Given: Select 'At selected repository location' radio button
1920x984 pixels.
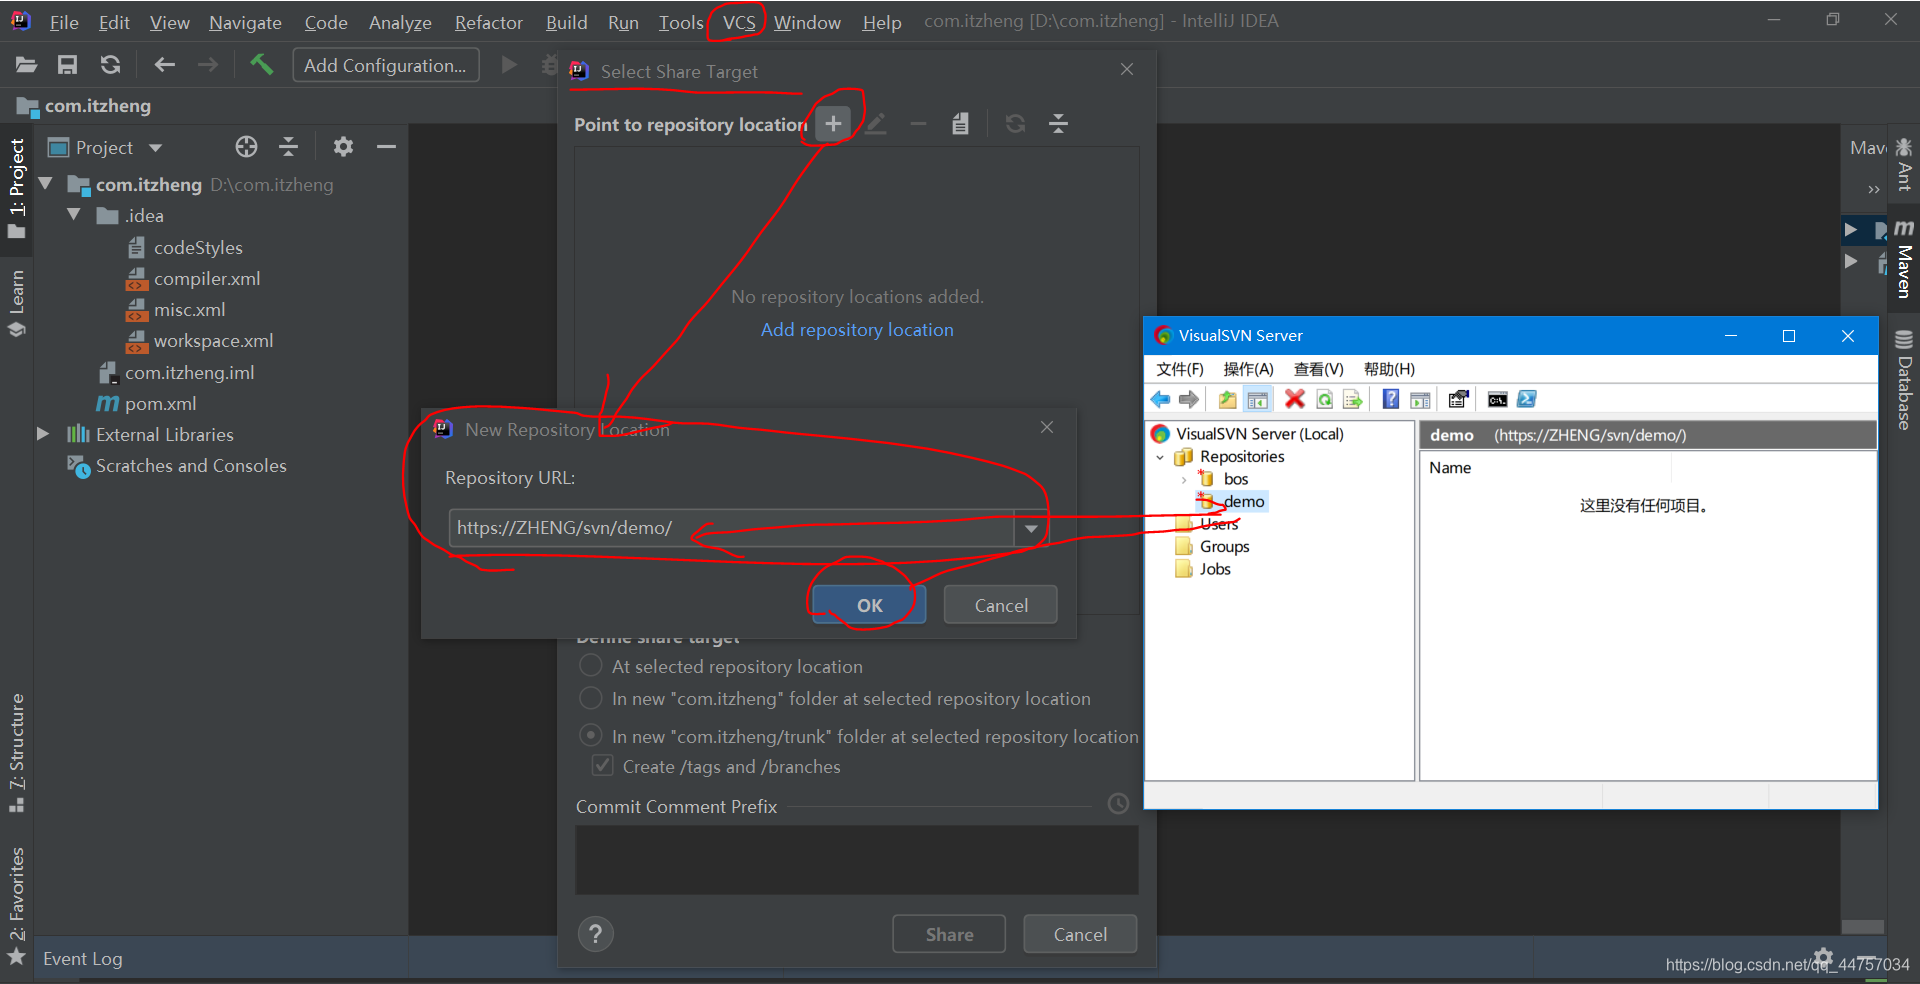Looking at the screenshot, I should coord(591,666).
